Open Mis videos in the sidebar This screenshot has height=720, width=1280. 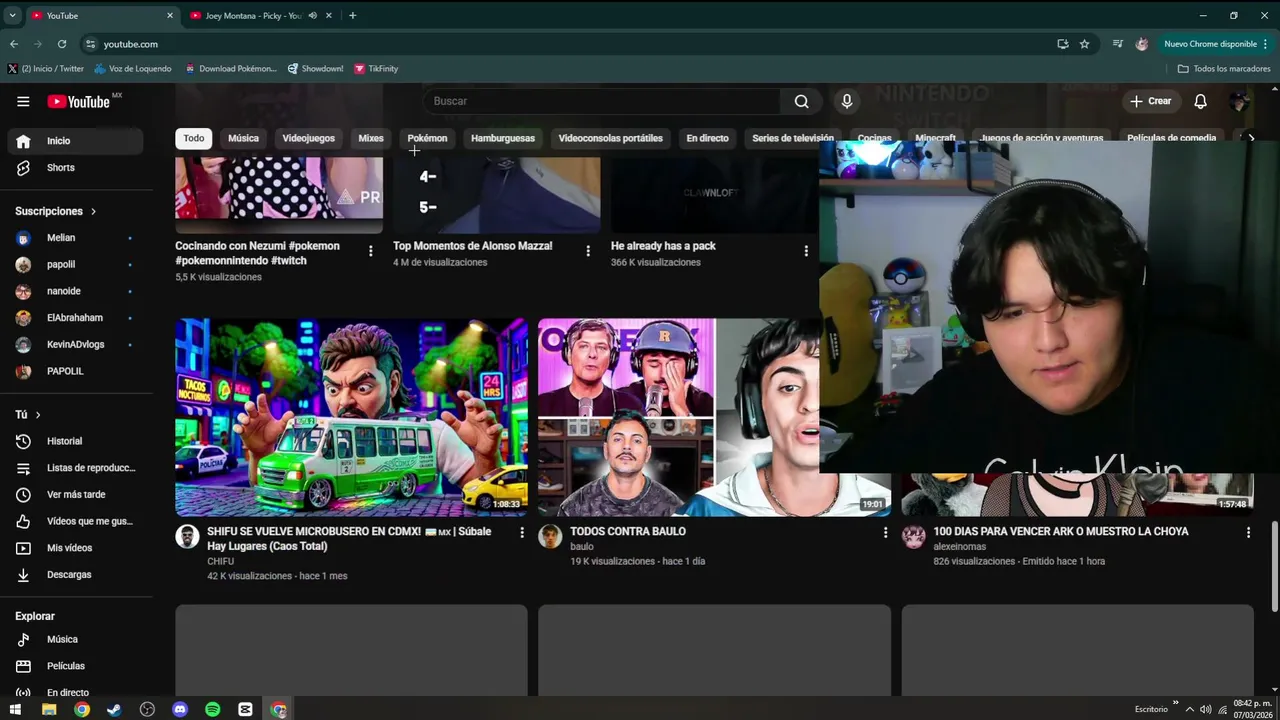pos(75,548)
